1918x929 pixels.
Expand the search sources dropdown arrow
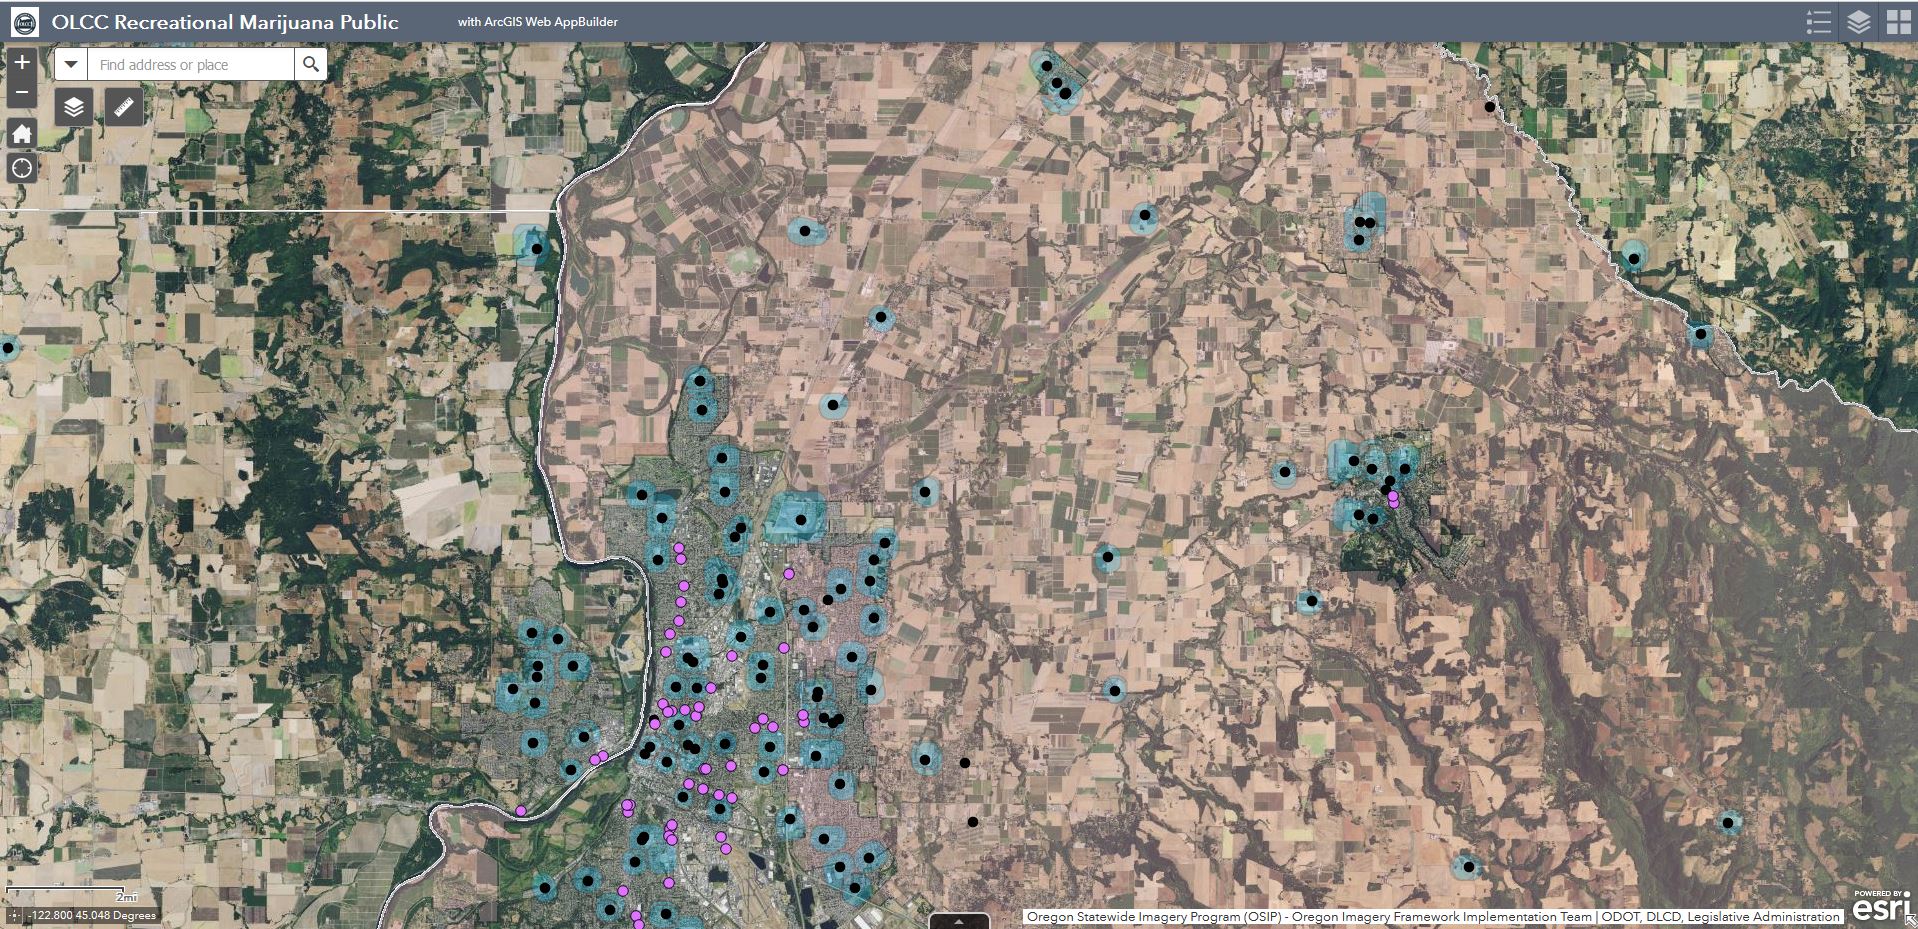(71, 65)
